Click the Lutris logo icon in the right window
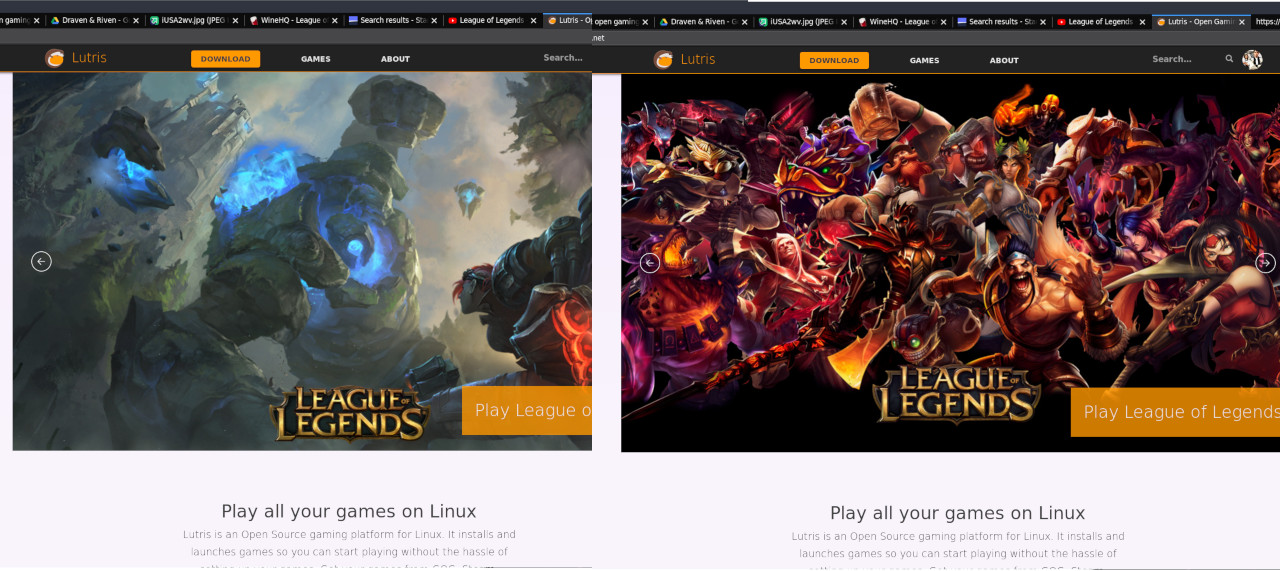 click(663, 60)
